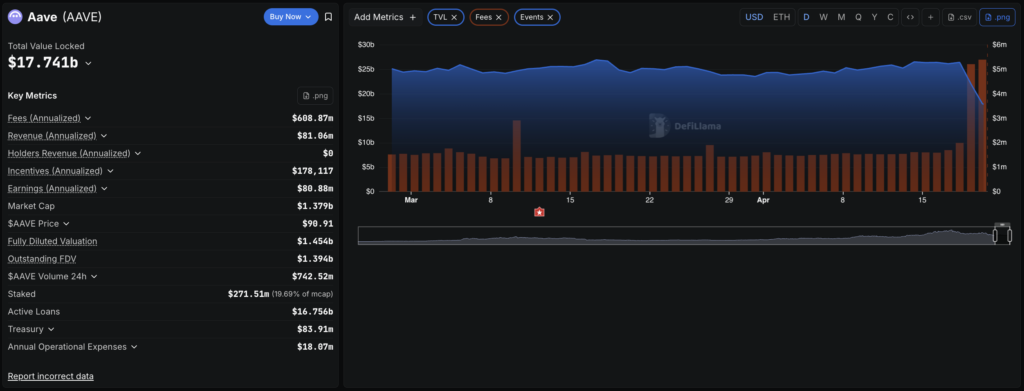Screen dimensions: 1024x391
Task: Expand $AAVE Price details
Action: (x=67, y=224)
